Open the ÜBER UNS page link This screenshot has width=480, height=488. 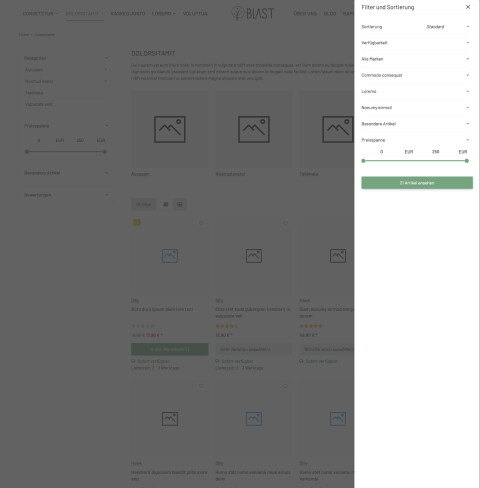pyautogui.click(x=305, y=14)
